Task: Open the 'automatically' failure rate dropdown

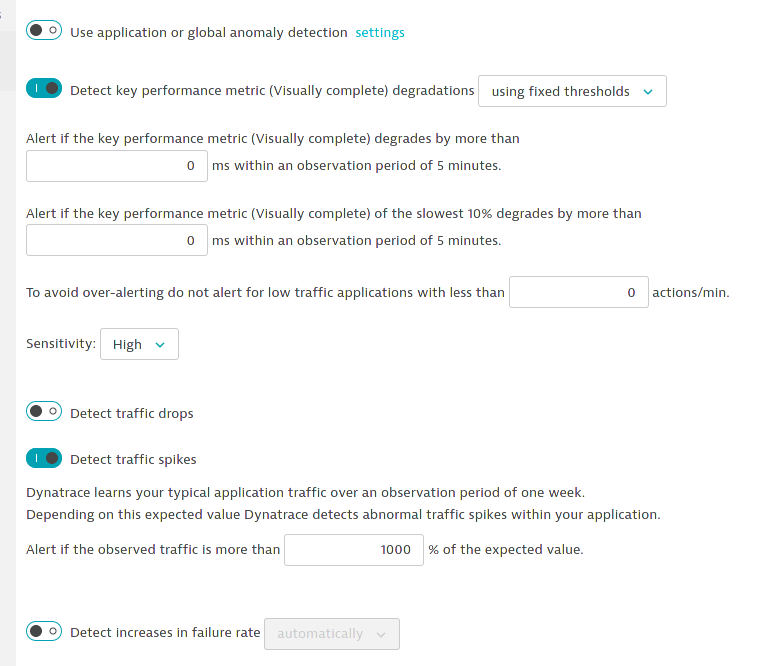Action: click(331, 634)
